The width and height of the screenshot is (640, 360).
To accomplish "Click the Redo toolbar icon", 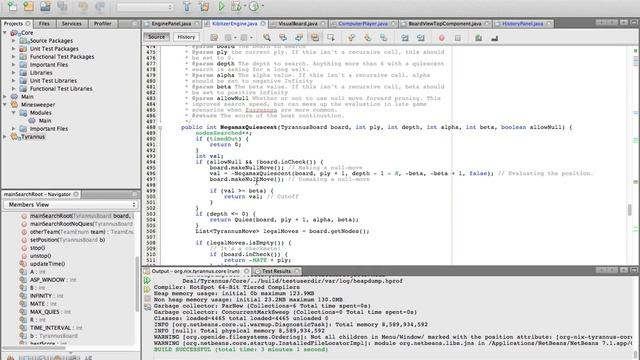I will pyautogui.click(x=100, y=6).
